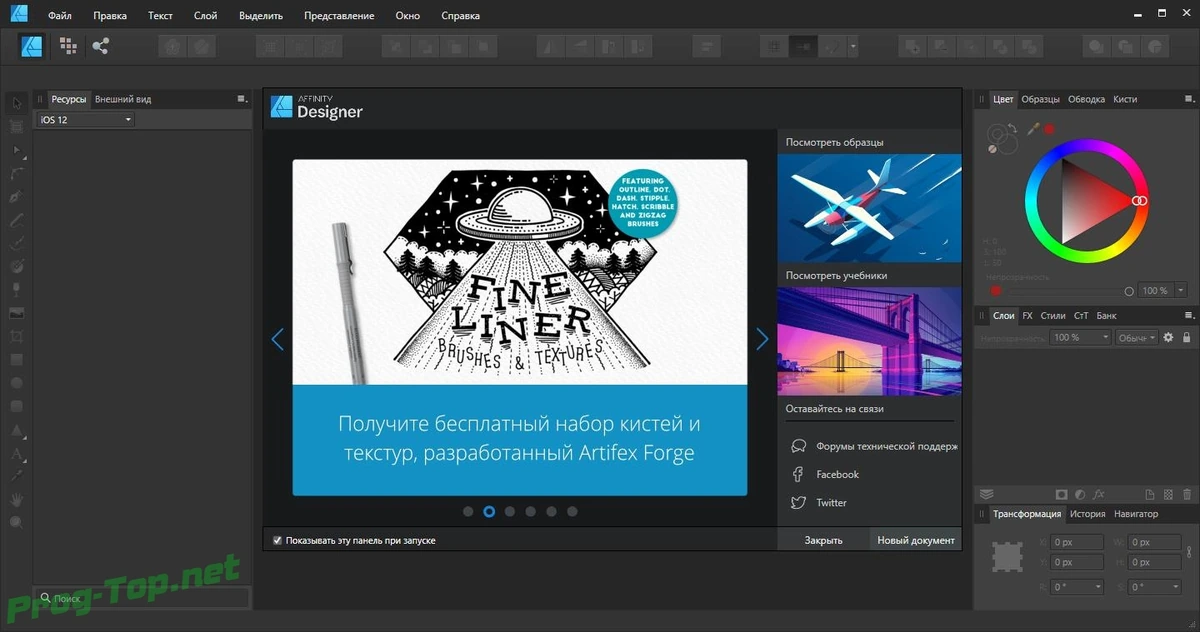Viewport: 1200px width, 632px height.
Task: Switch to the Внешний вид tab
Action: coord(123,99)
